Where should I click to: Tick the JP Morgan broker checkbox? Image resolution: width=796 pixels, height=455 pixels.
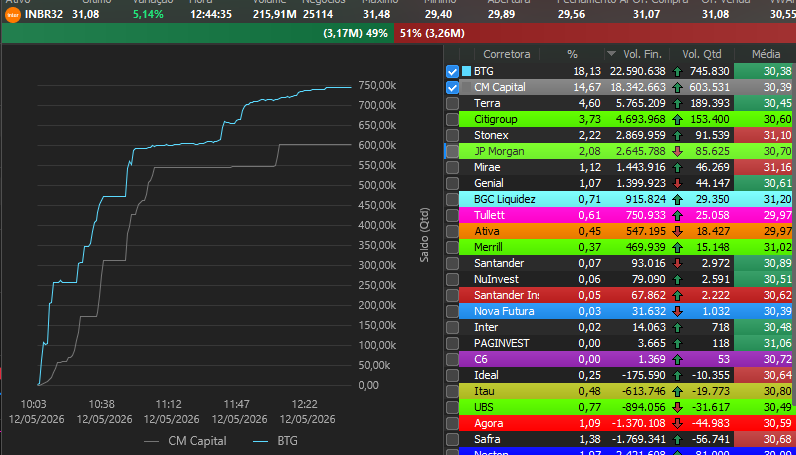(x=452, y=151)
